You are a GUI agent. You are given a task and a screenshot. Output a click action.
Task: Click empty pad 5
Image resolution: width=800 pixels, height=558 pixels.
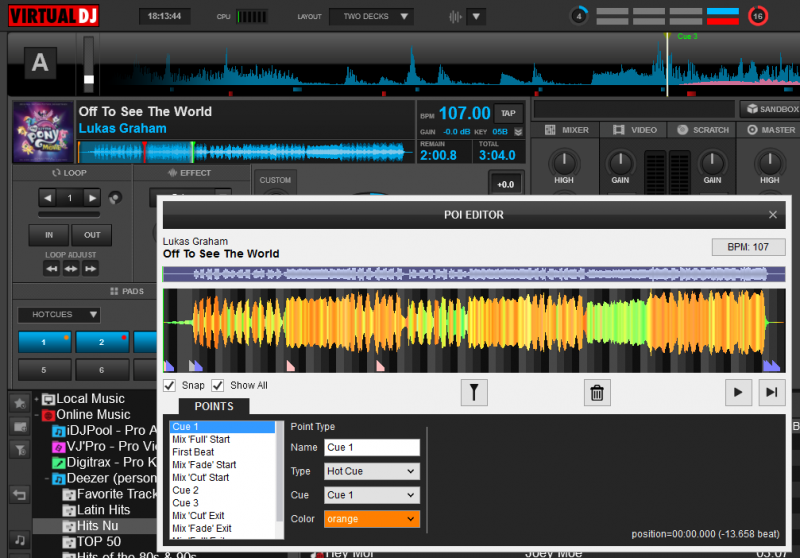pyautogui.click(x=44, y=370)
